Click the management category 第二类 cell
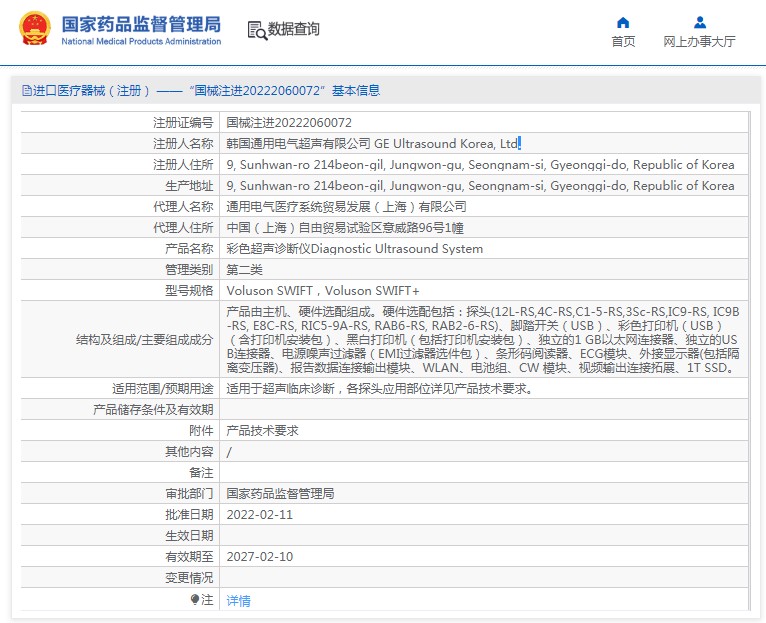Viewport: 766px width, 623px height. click(244, 270)
